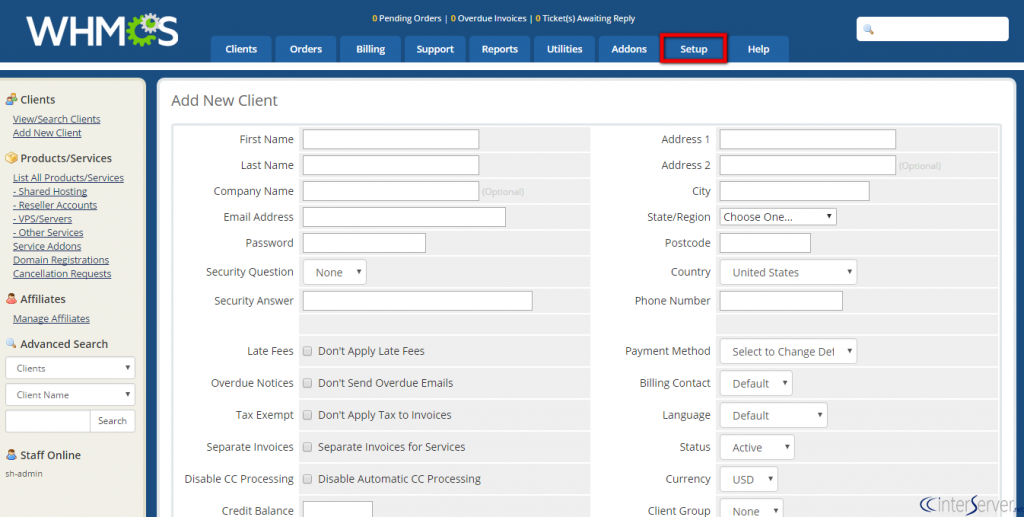Click the Last Name field
The height and width of the screenshot is (517, 1024).
click(391, 164)
